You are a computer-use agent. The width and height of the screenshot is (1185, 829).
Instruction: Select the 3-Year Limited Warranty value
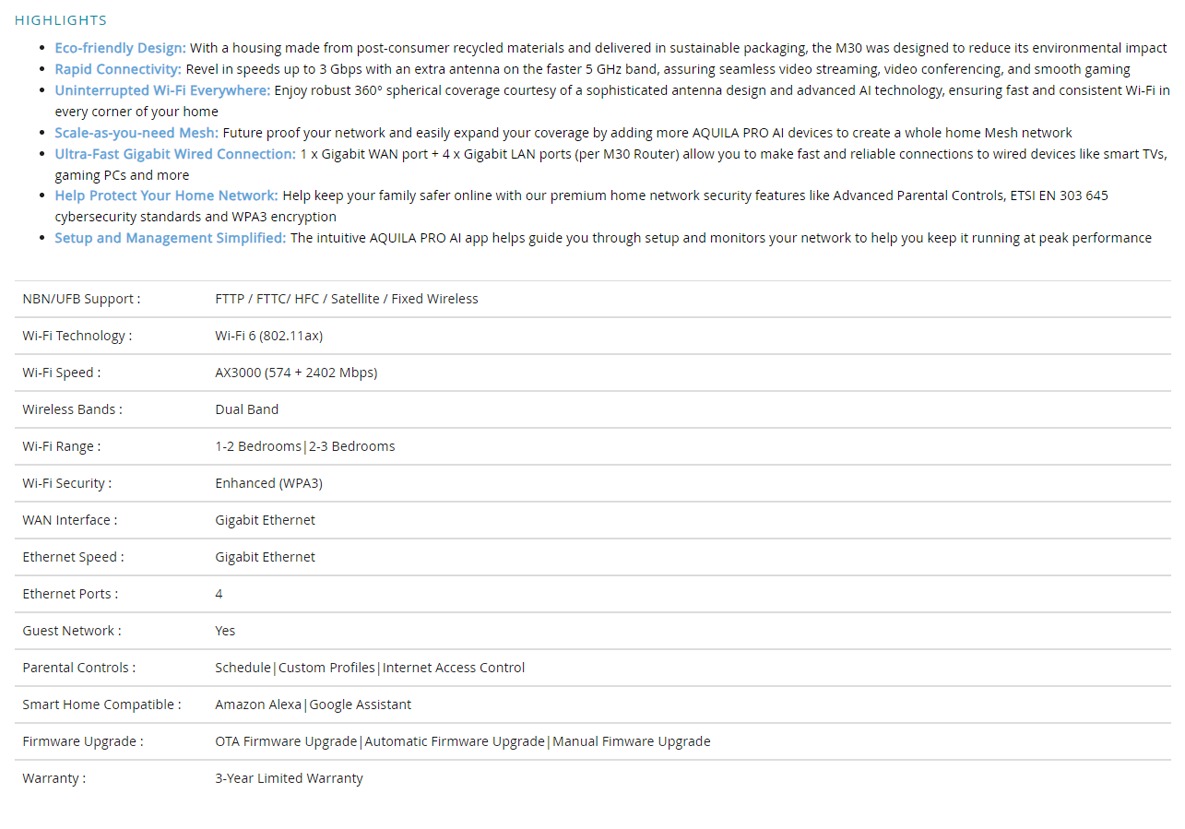pyautogui.click(x=289, y=778)
